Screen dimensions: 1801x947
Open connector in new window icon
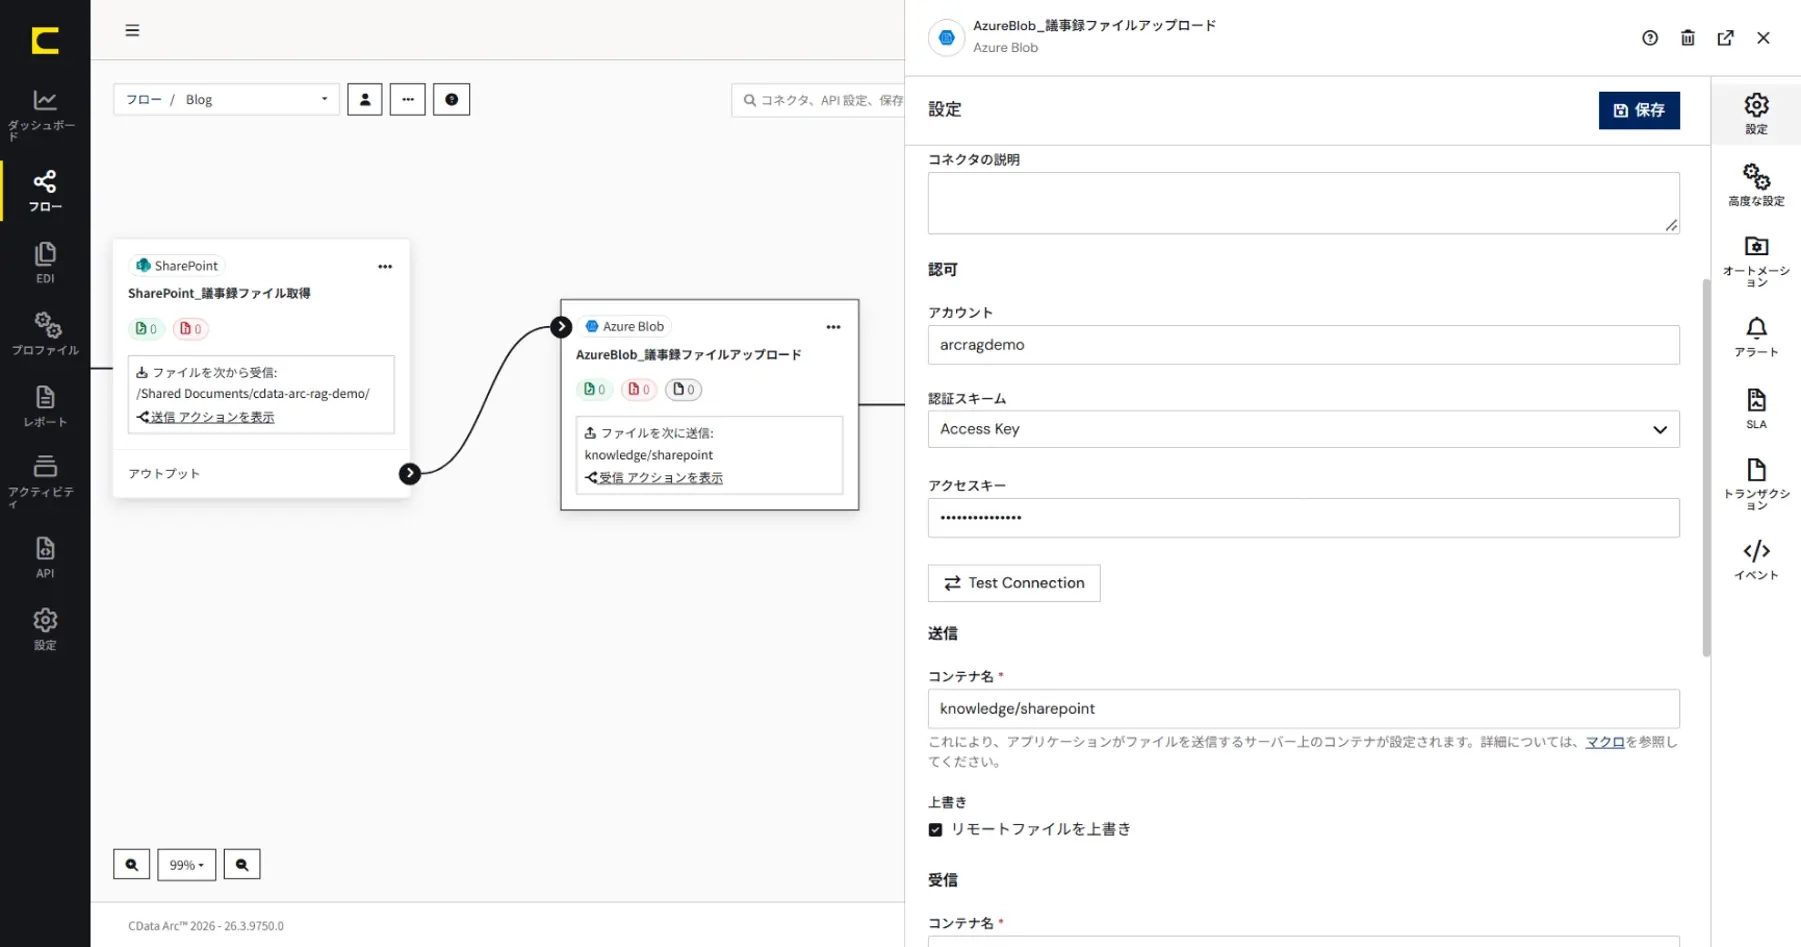coord(1725,38)
